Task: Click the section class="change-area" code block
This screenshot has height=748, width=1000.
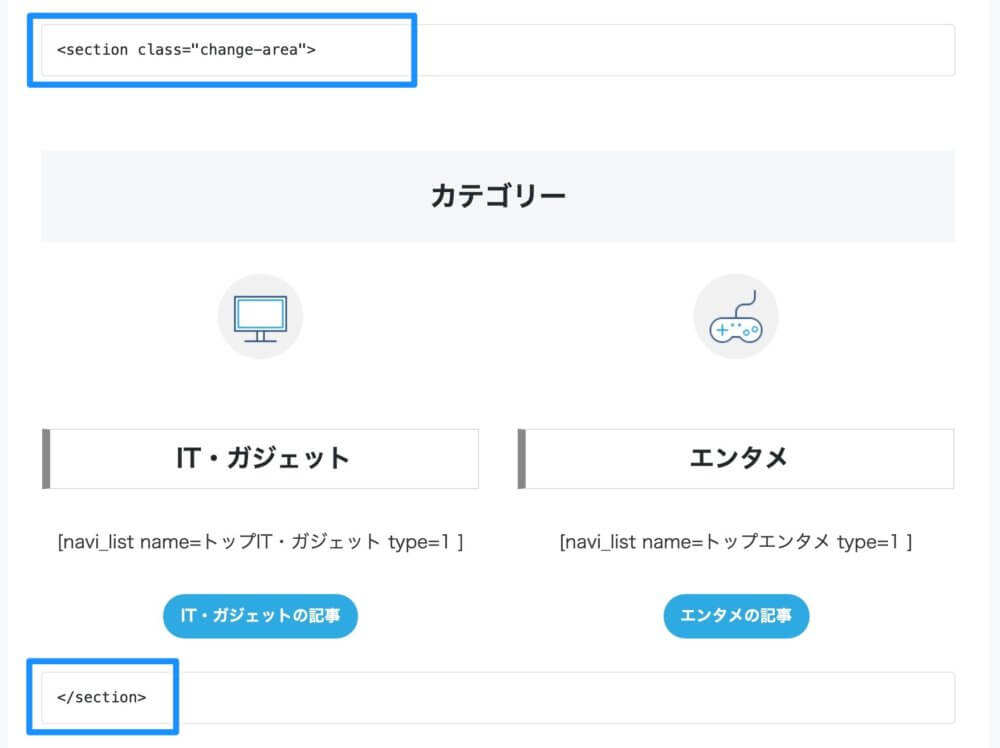Action: pos(498,50)
